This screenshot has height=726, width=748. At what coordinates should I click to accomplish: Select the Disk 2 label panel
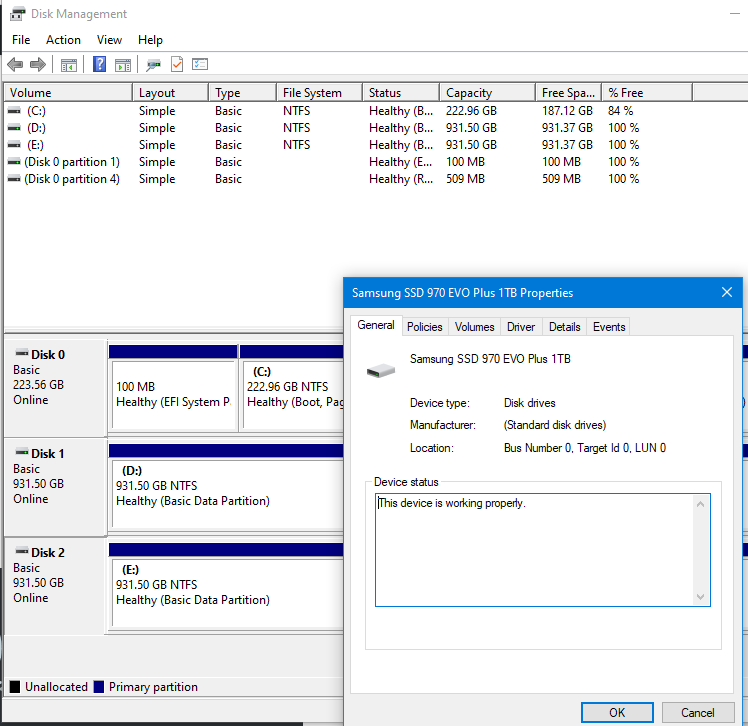[55, 586]
